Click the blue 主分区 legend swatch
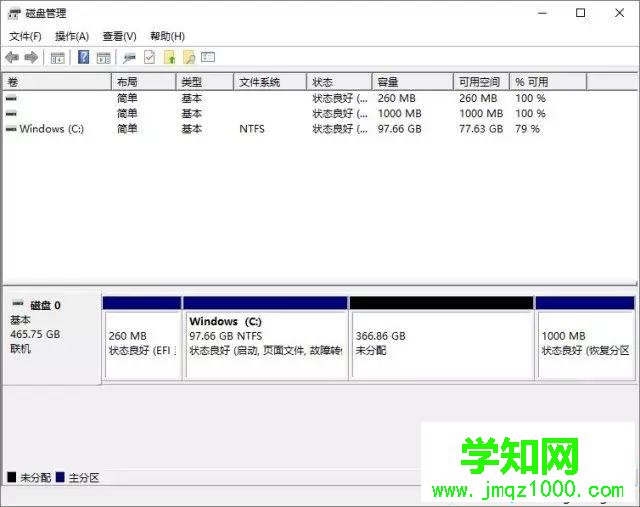Viewport: 640px width, 507px height. tap(60, 477)
